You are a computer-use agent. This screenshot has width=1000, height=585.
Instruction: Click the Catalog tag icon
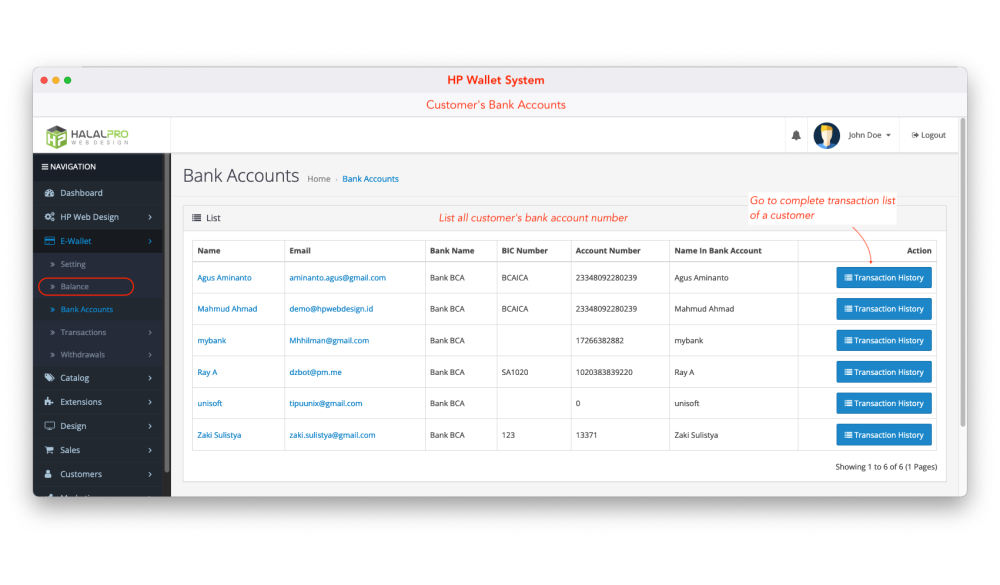(x=50, y=378)
